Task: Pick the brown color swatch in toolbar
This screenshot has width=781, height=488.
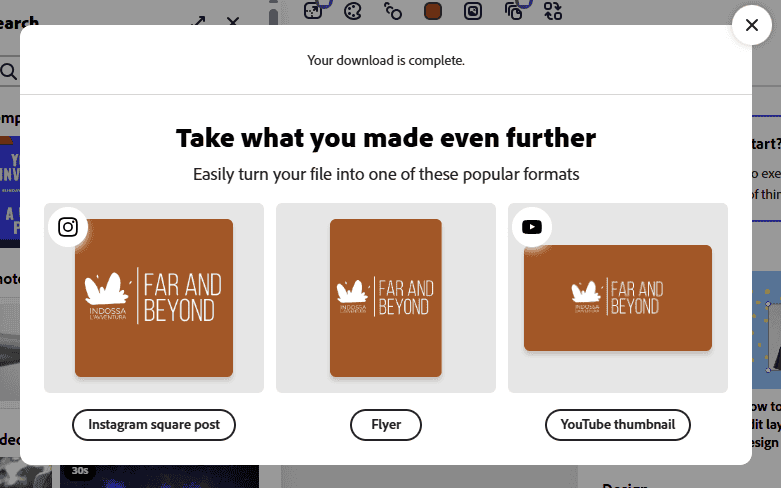Action: [x=433, y=11]
